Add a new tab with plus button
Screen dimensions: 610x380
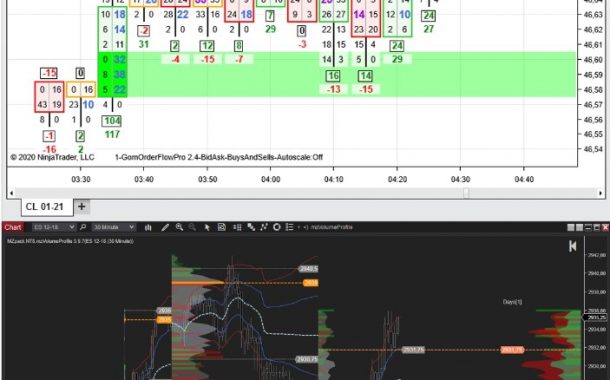[82, 207]
